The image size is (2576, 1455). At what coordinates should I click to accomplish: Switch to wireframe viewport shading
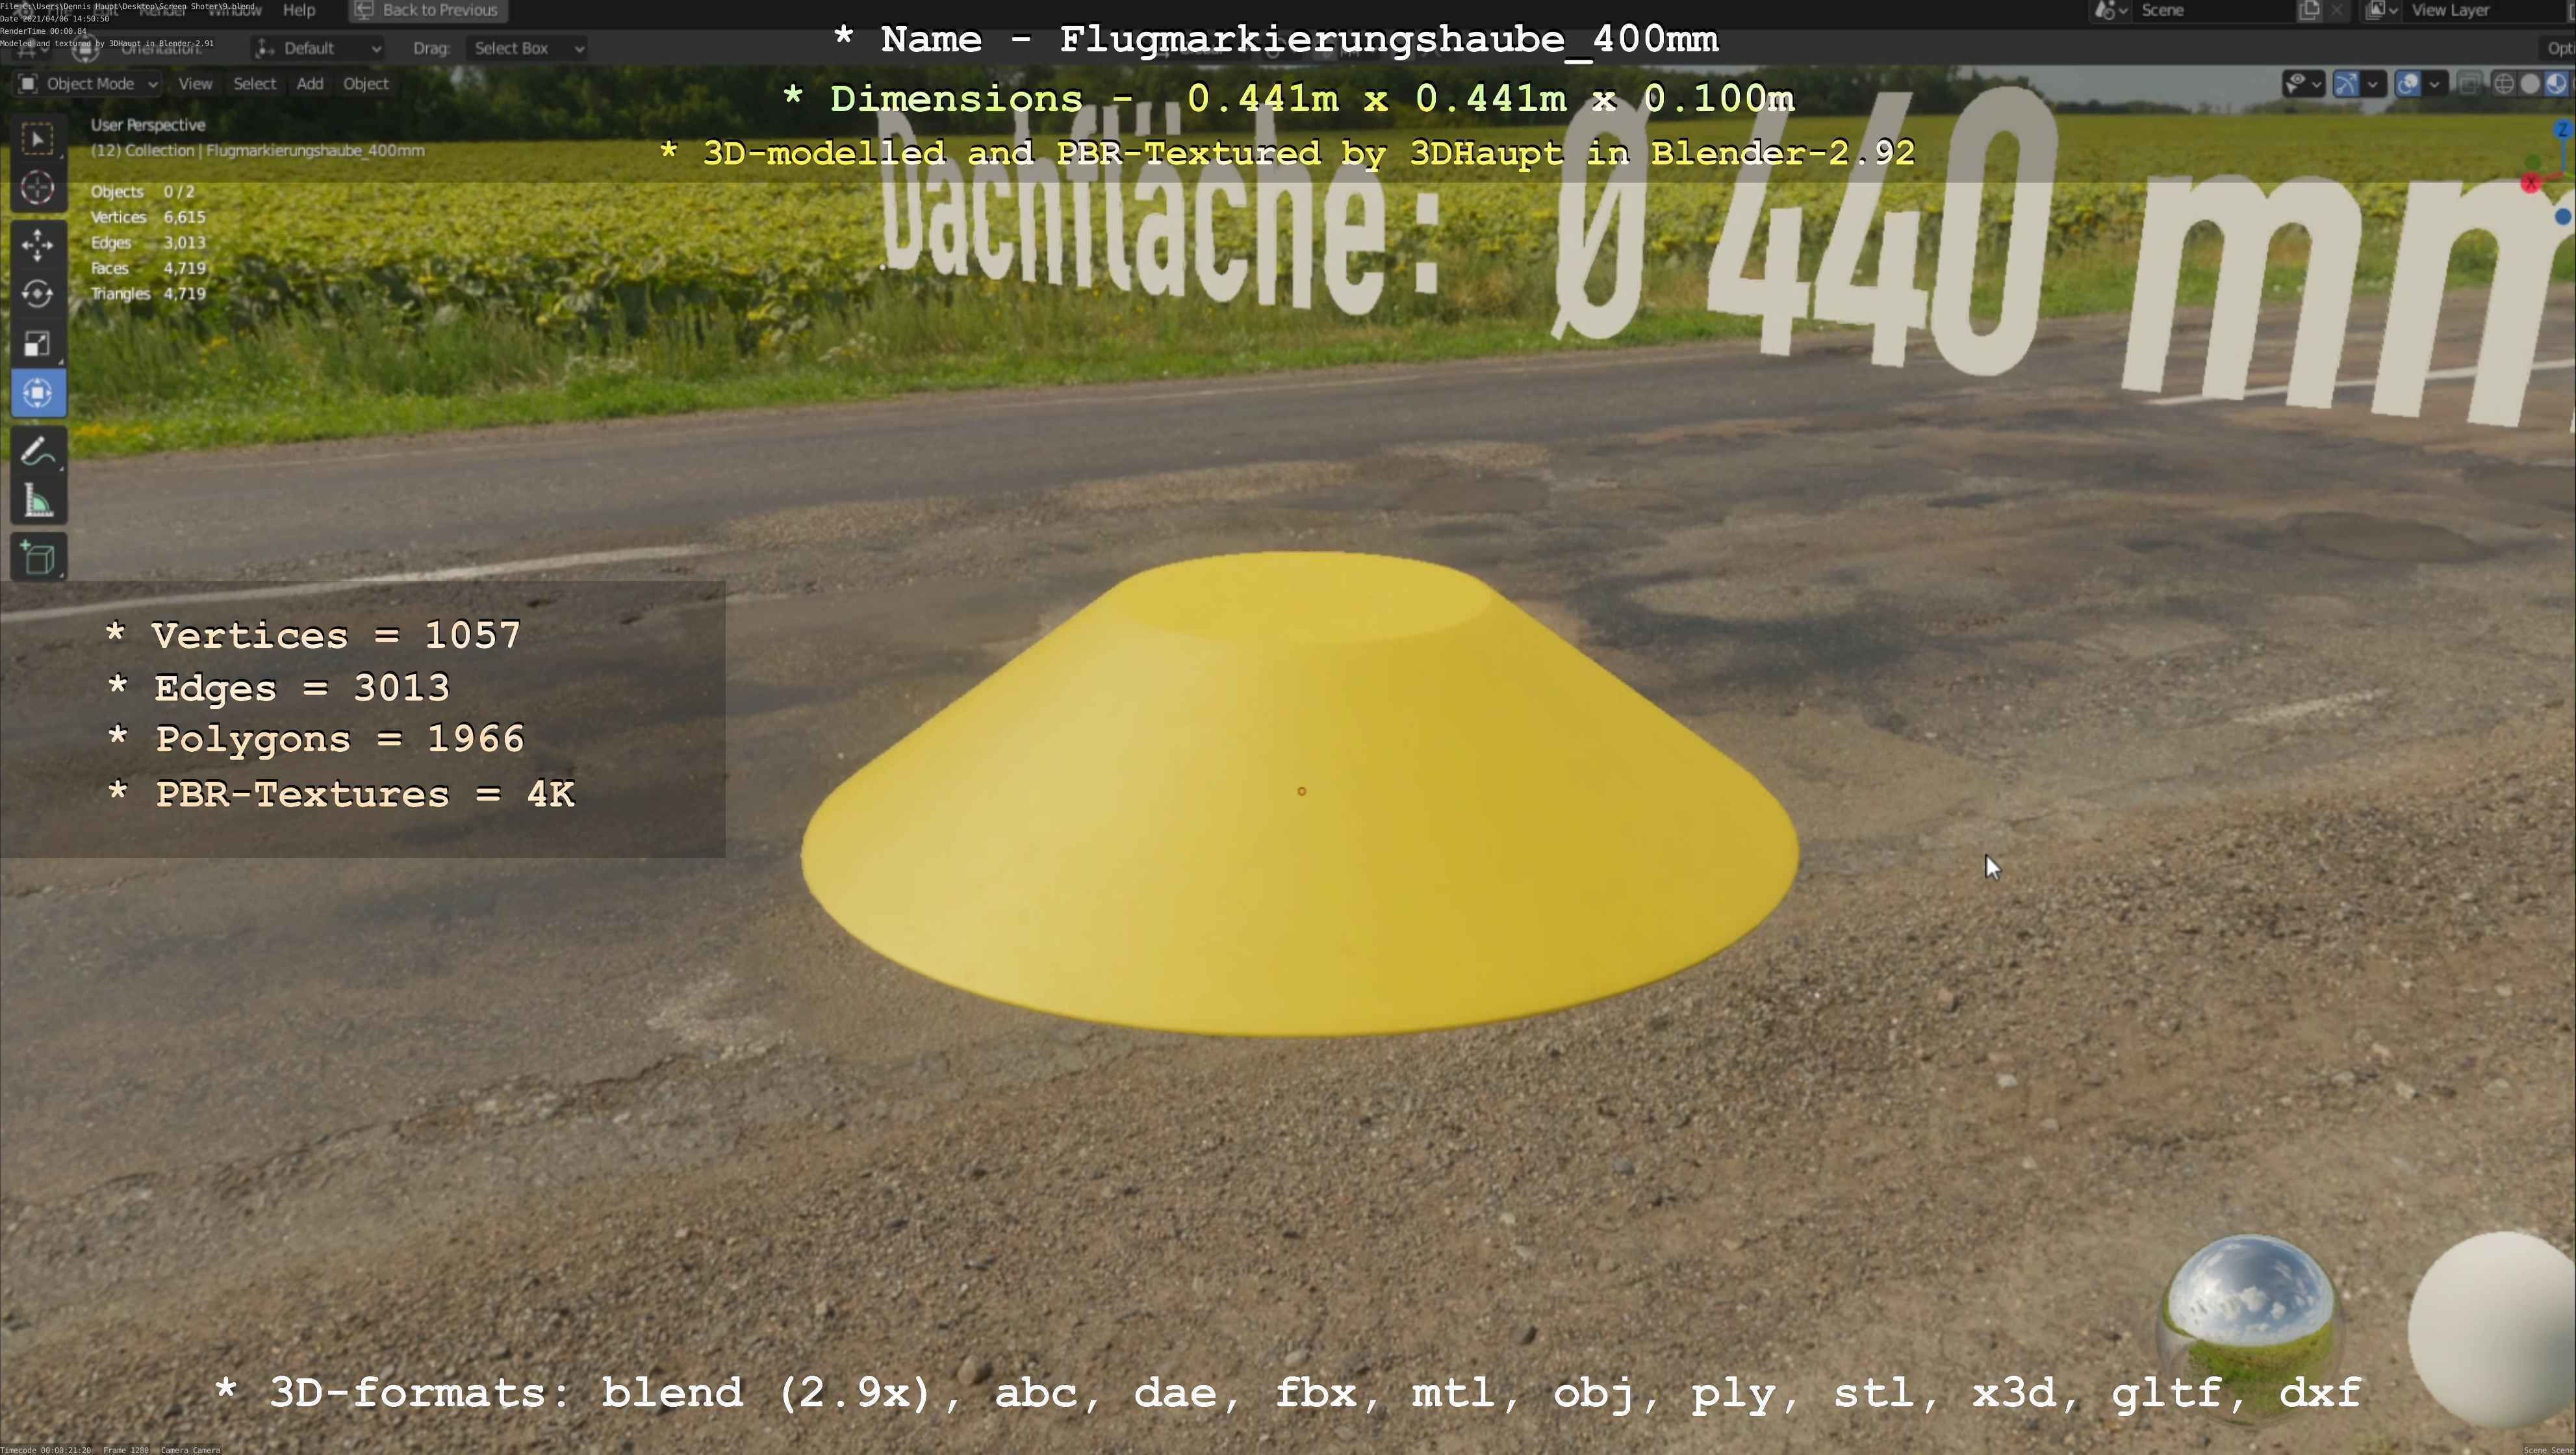click(2504, 84)
